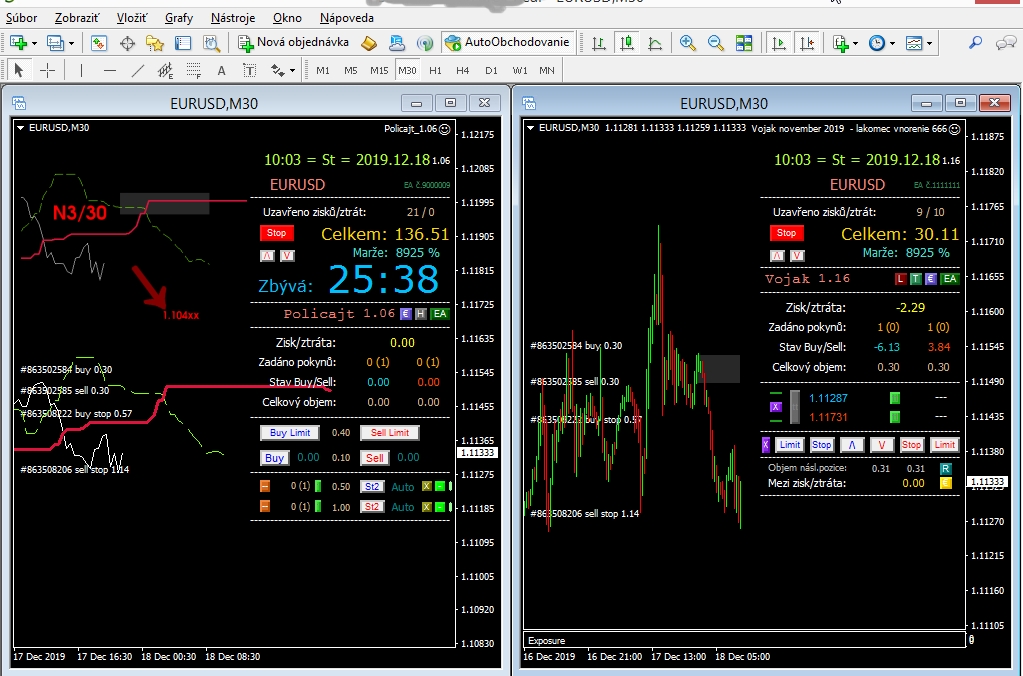The width and height of the screenshot is (1023, 676).
Task: Open the Súbor menu
Action: coord(22,18)
